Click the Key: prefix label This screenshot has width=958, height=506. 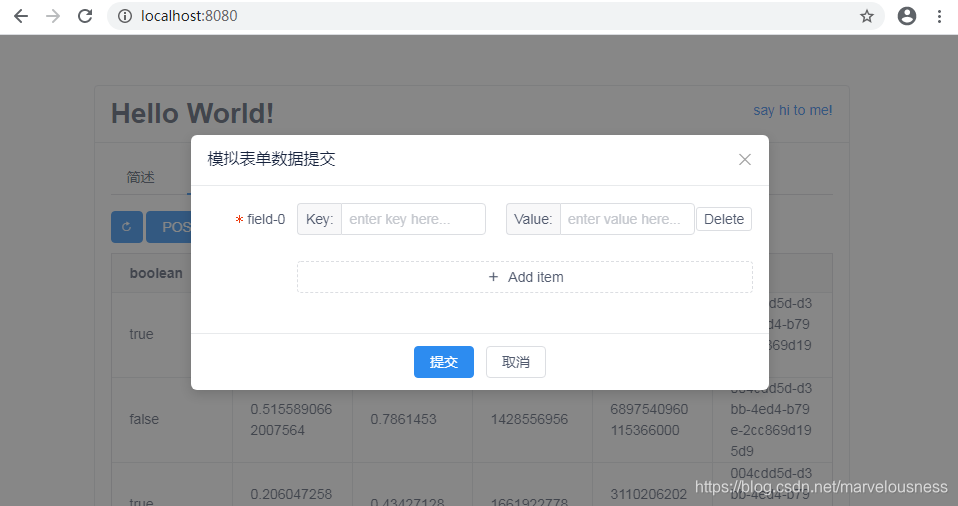(320, 219)
